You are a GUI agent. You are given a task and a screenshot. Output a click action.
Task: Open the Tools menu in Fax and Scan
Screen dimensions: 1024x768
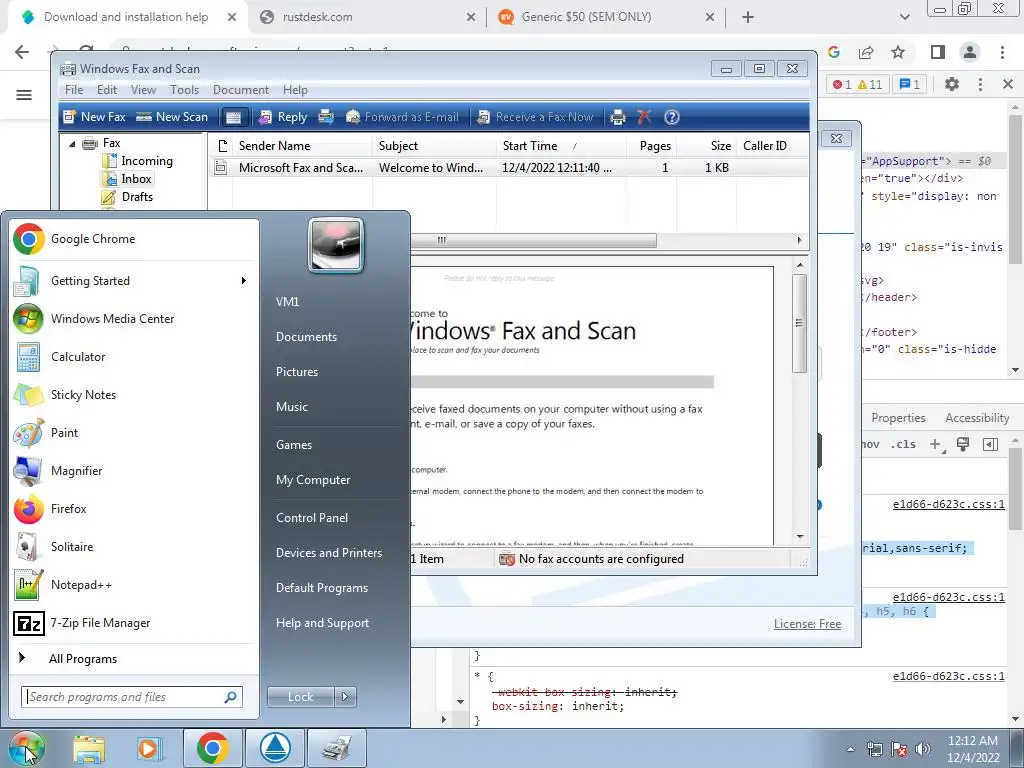tap(184, 90)
